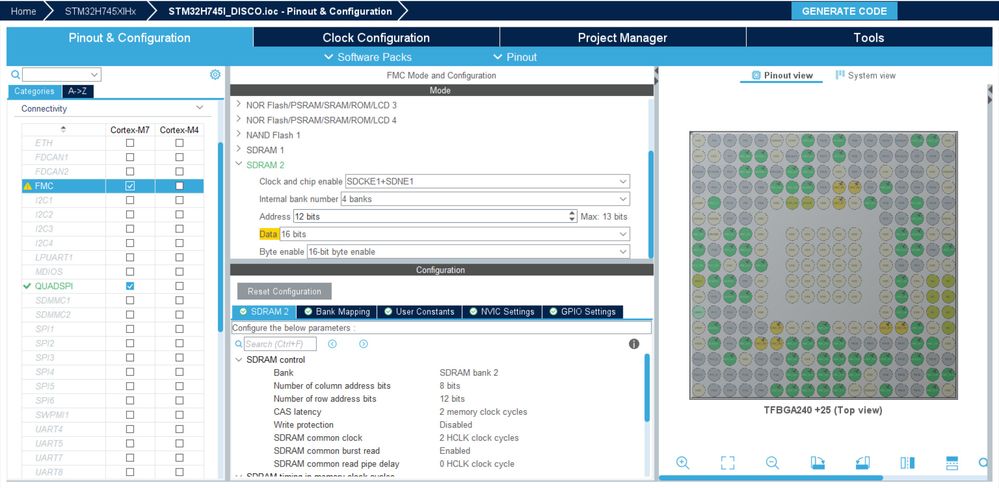Open the Bank Mapping tab
Image resolution: width=999 pixels, height=488 pixels.
click(337, 312)
